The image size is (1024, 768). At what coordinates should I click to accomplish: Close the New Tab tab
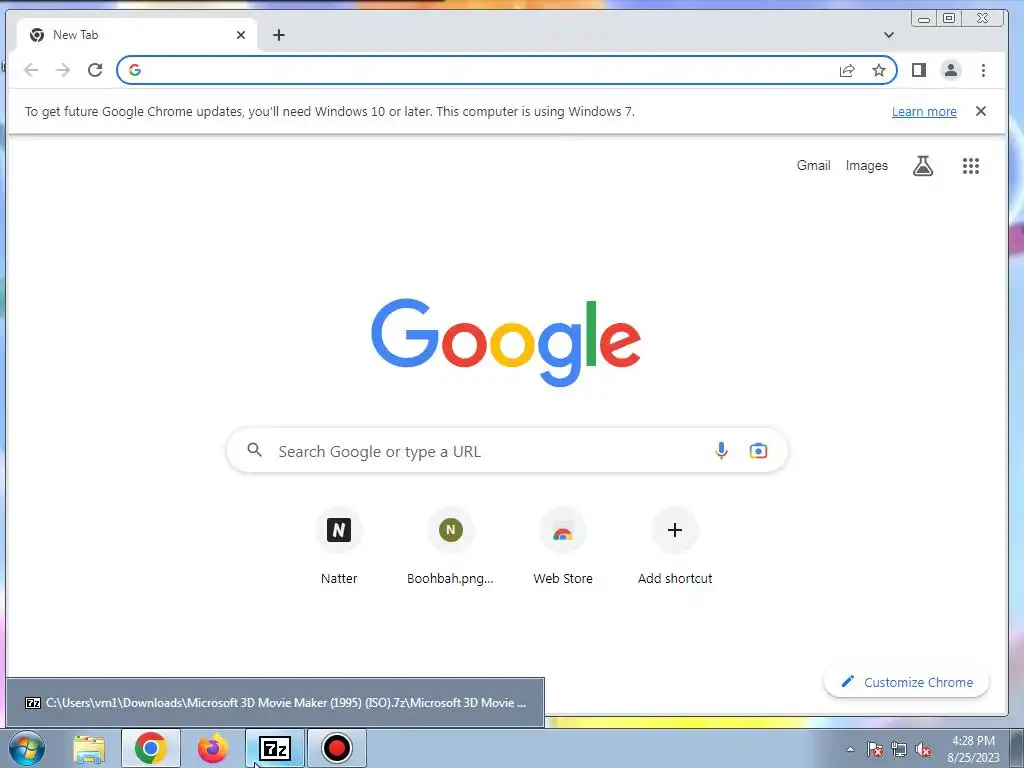pyautogui.click(x=241, y=35)
